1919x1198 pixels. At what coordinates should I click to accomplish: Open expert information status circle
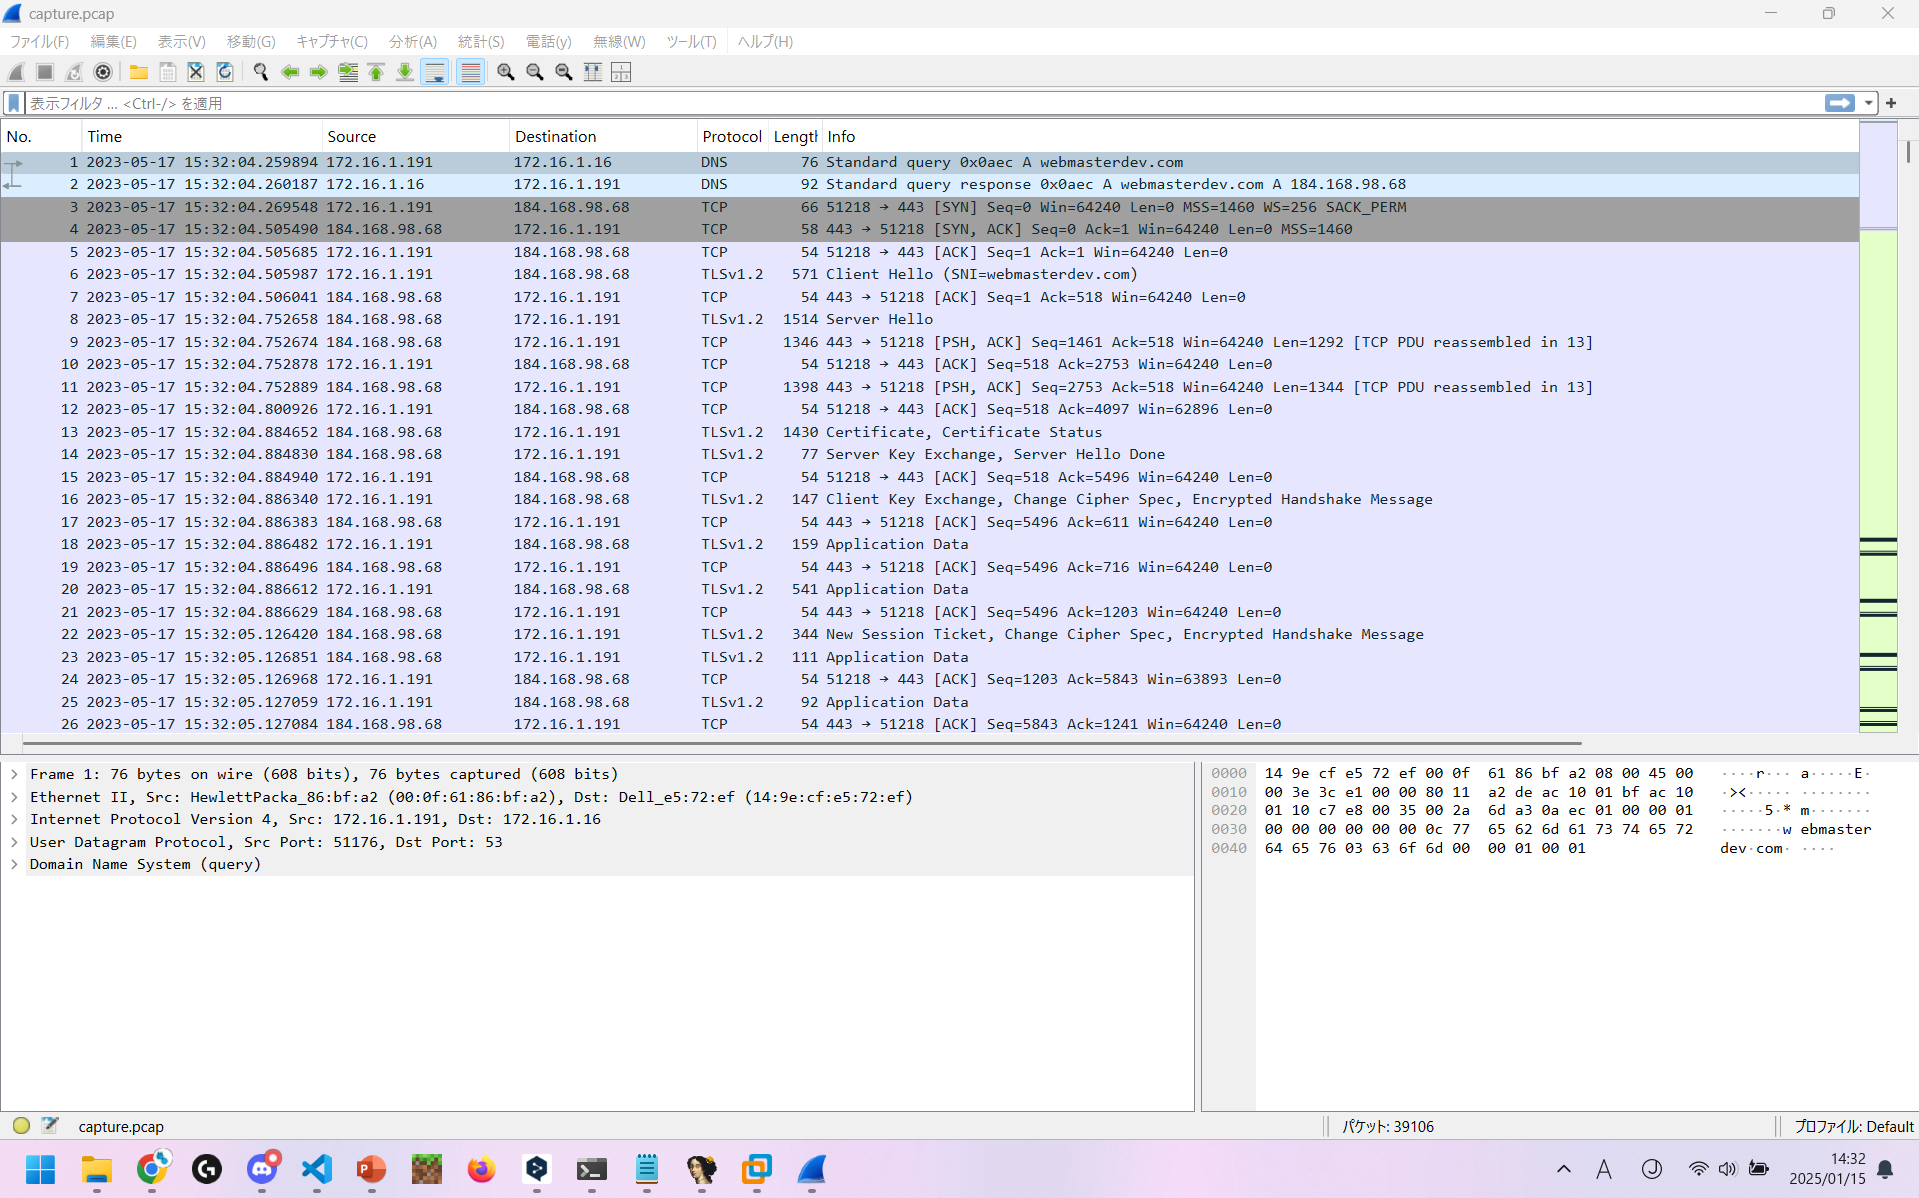click(x=21, y=1125)
